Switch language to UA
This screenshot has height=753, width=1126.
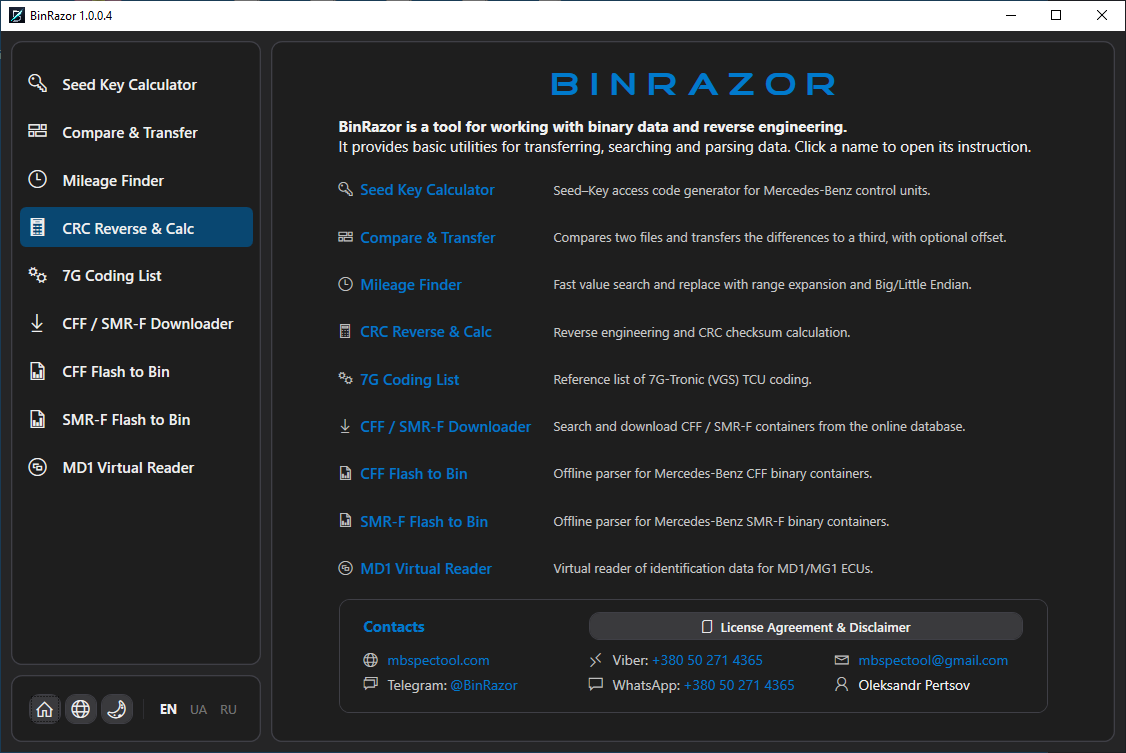pos(198,709)
